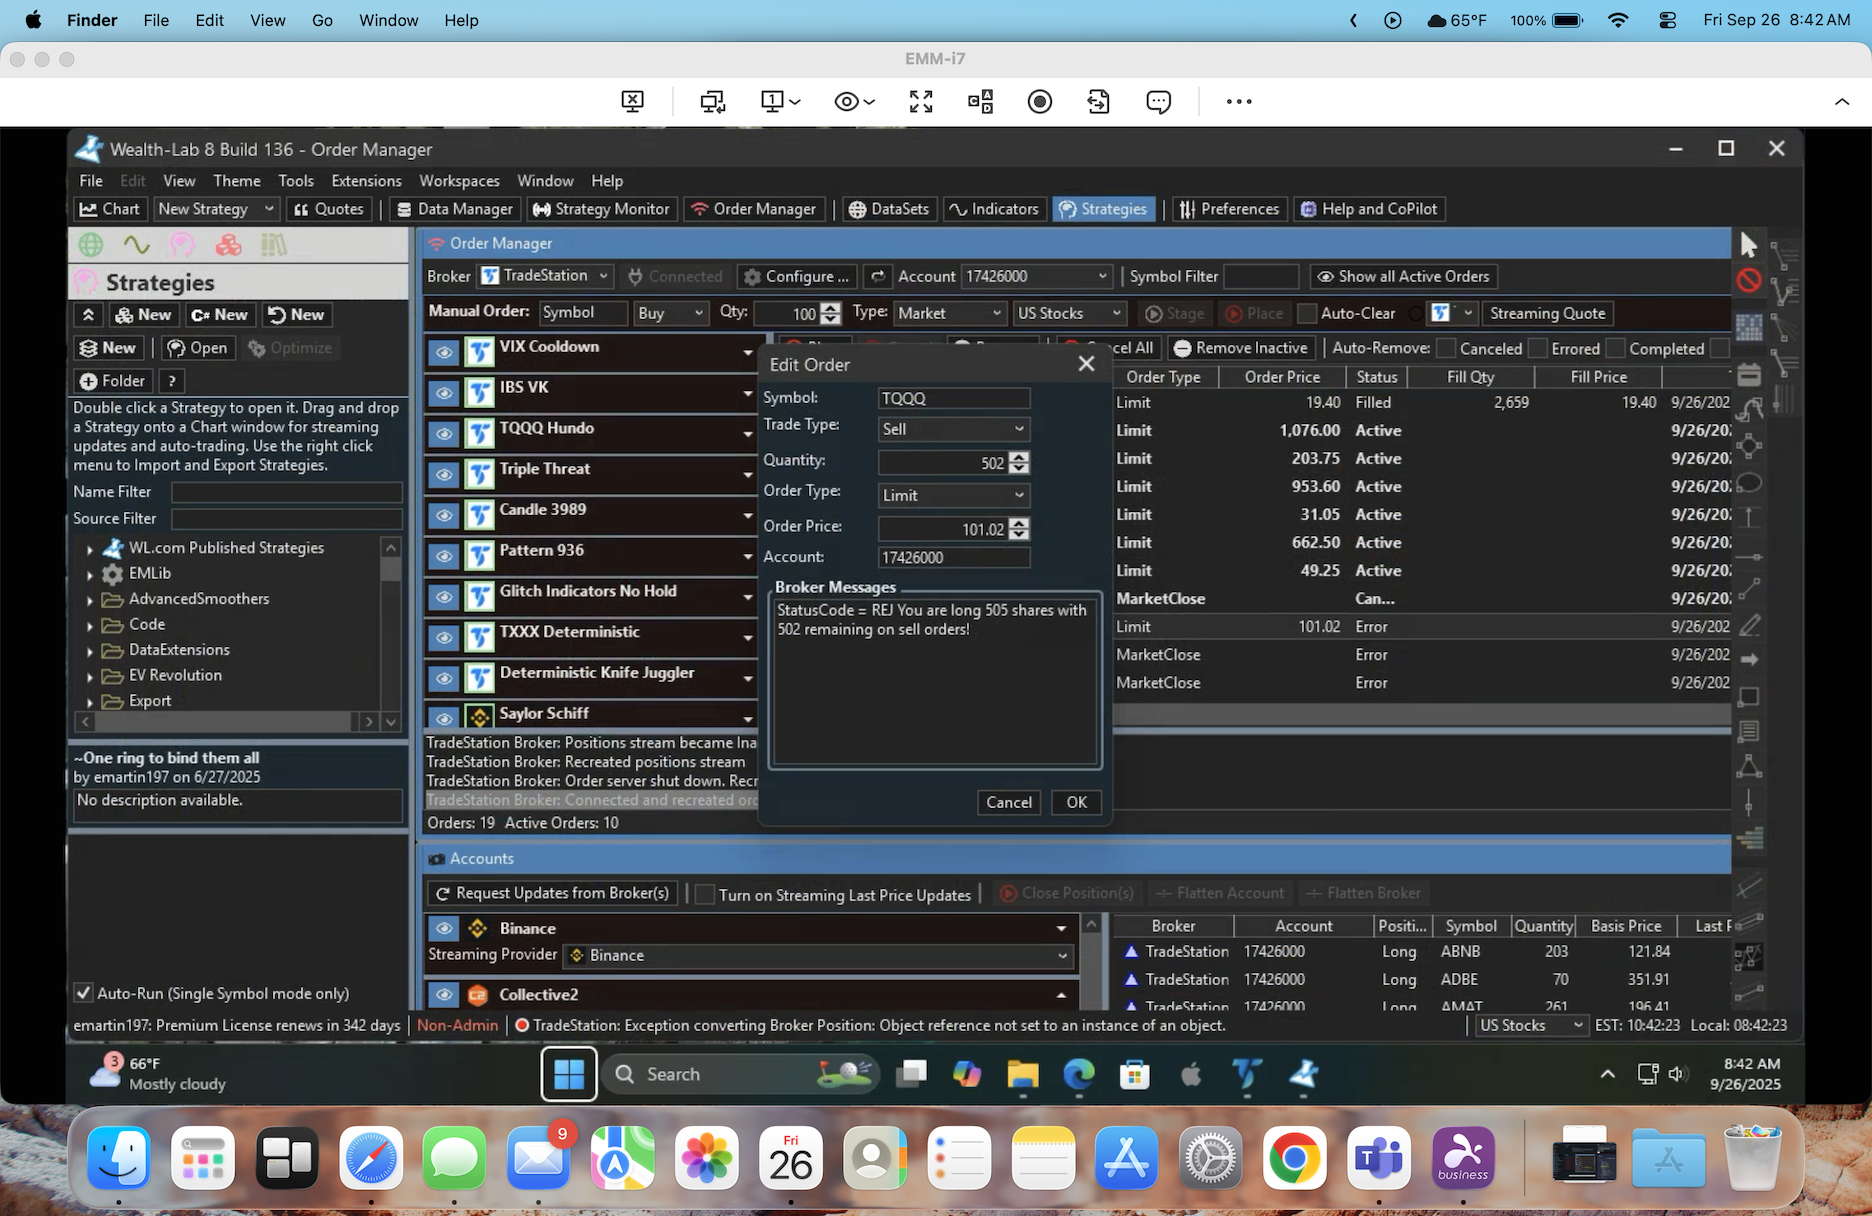Open the Broker TradeStation dropdown
1872x1216 pixels.
tap(546, 276)
